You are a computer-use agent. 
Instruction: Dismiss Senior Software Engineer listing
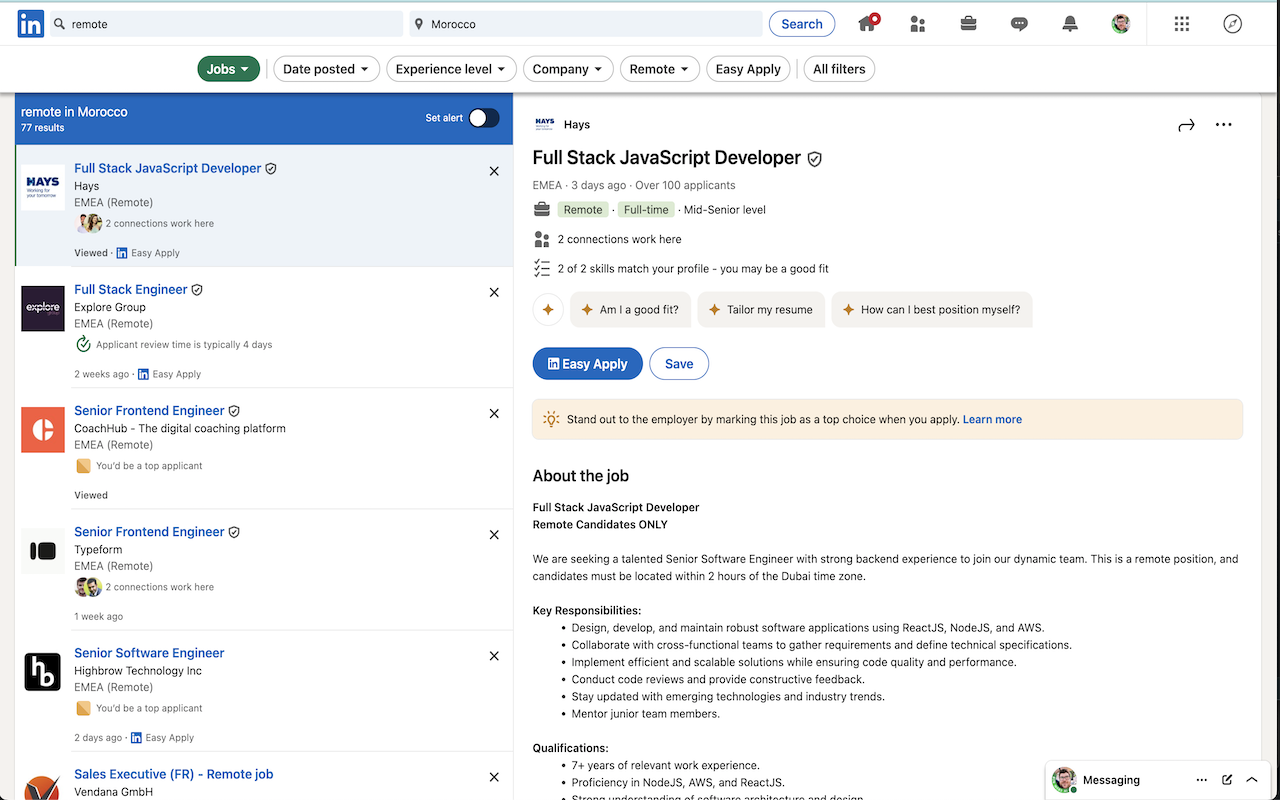(x=494, y=656)
